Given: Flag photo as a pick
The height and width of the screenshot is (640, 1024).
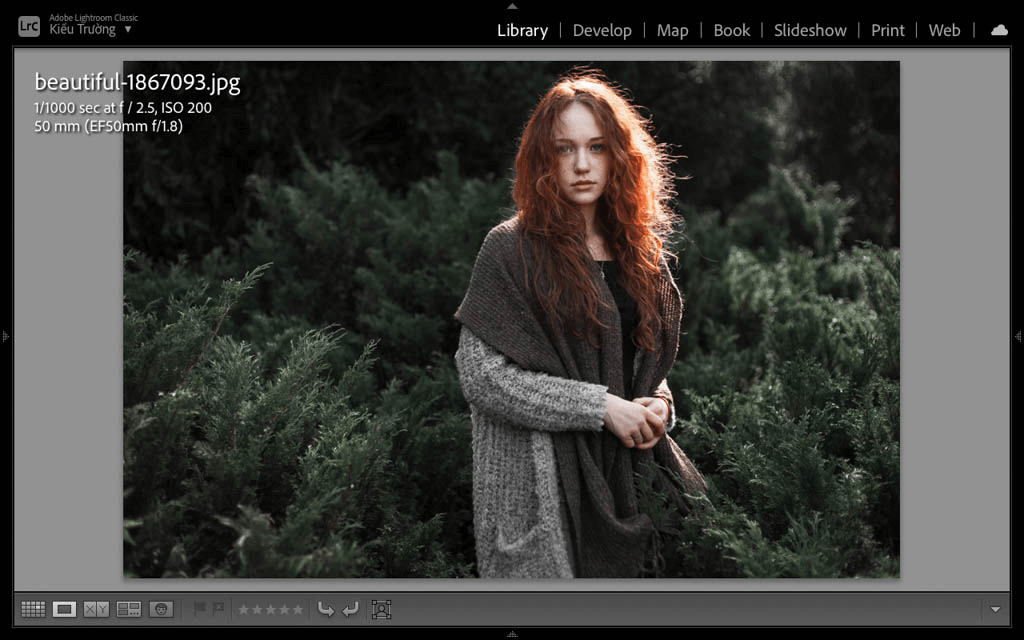Looking at the screenshot, I should [200, 609].
